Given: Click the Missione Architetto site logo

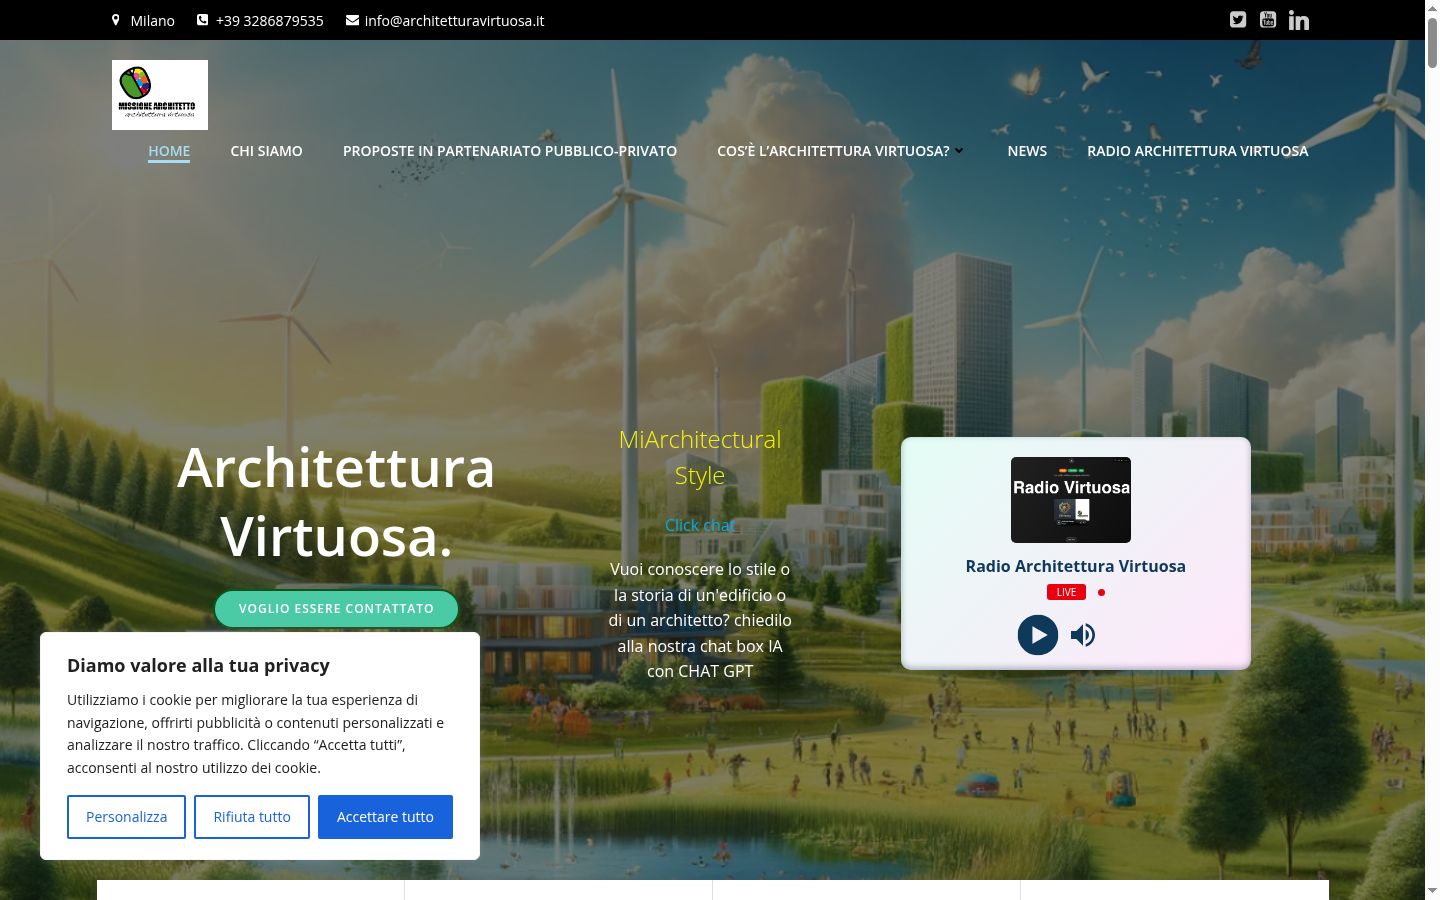Looking at the screenshot, I should tap(160, 95).
